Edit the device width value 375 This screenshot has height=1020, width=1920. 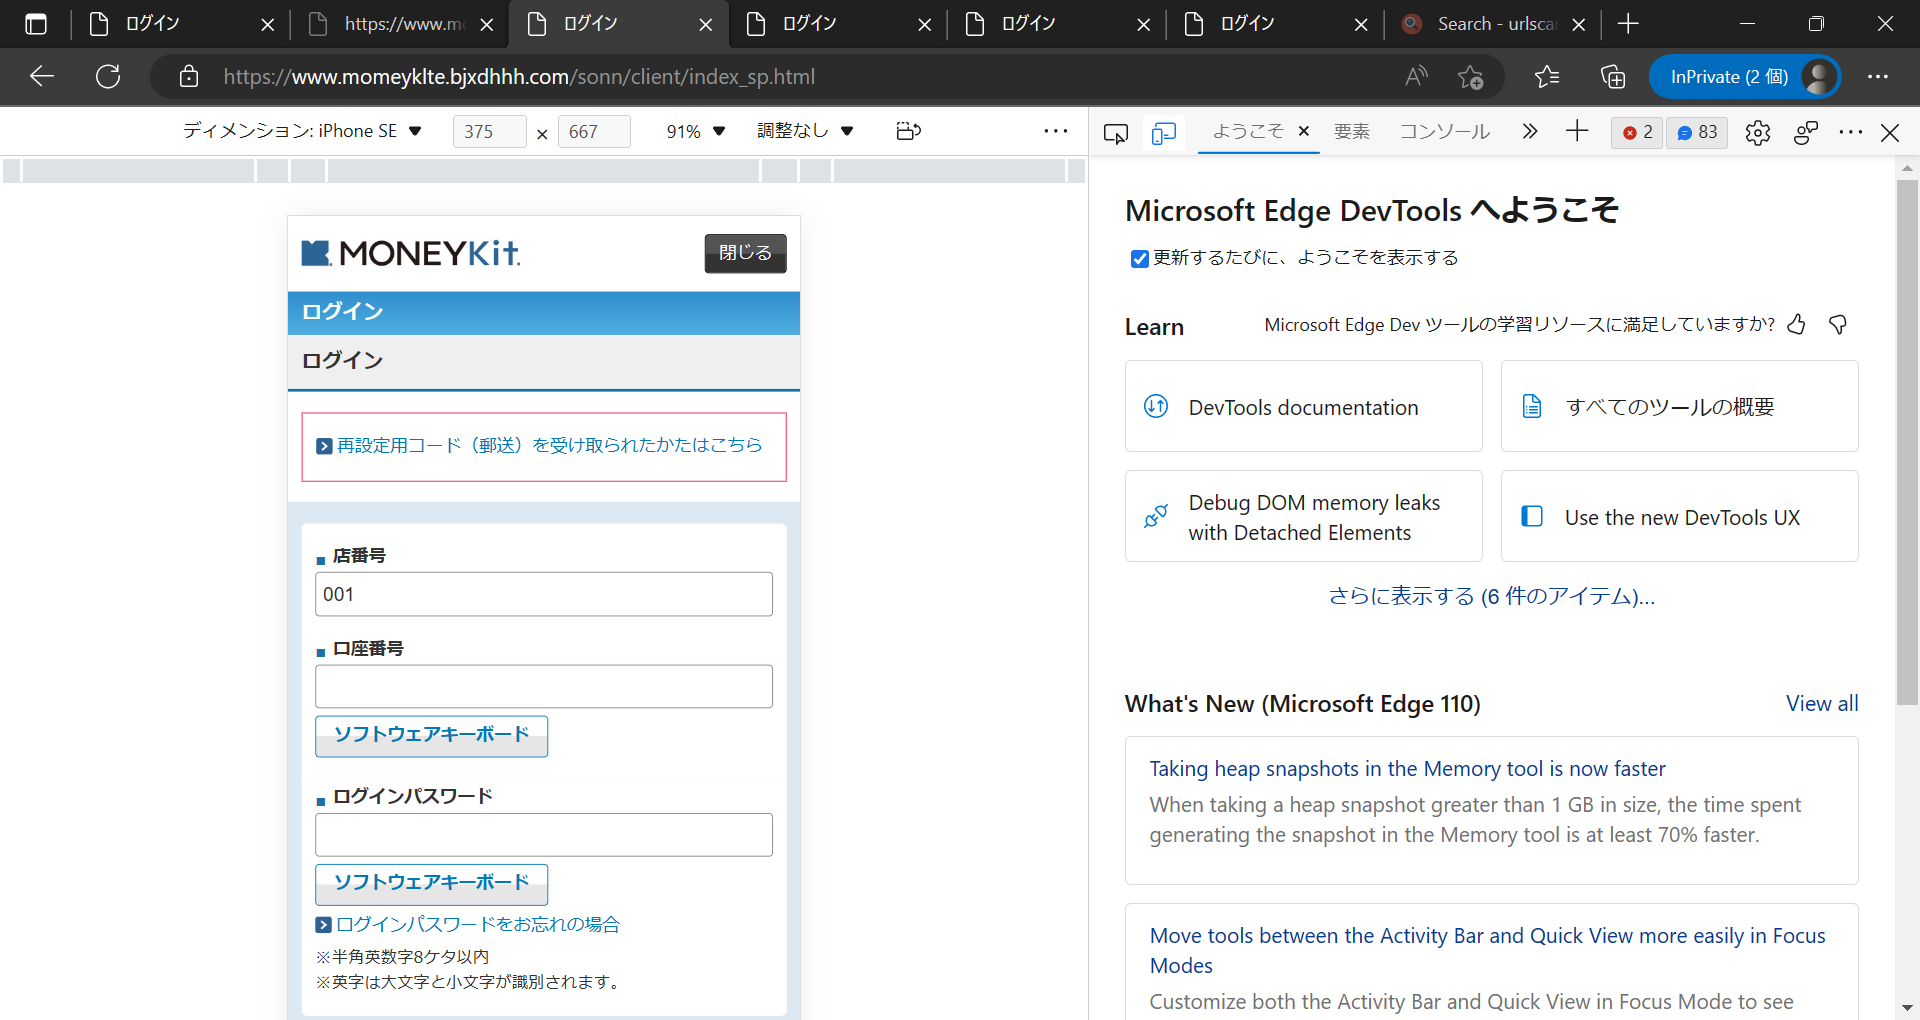tap(489, 131)
